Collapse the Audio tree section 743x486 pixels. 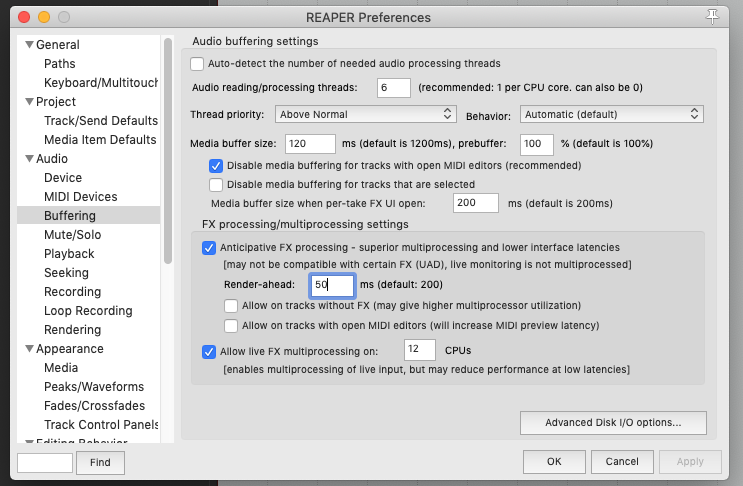pyautogui.click(x=29, y=158)
